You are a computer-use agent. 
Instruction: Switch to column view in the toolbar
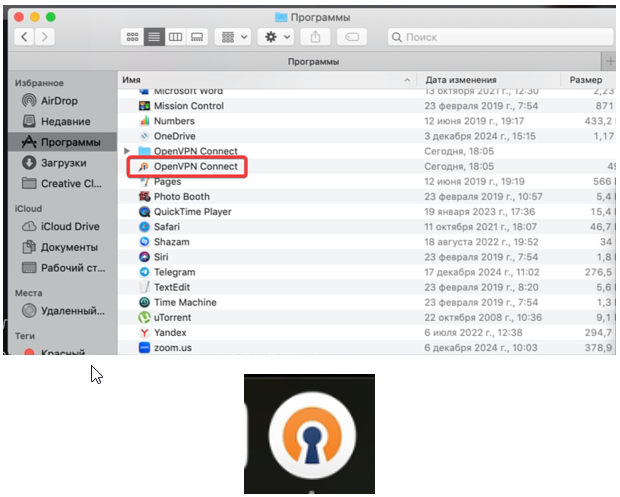point(176,37)
